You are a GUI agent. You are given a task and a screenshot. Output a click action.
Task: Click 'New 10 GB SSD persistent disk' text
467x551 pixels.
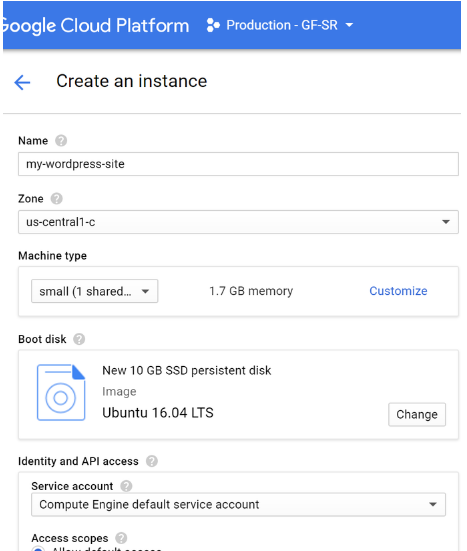(187, 370)
